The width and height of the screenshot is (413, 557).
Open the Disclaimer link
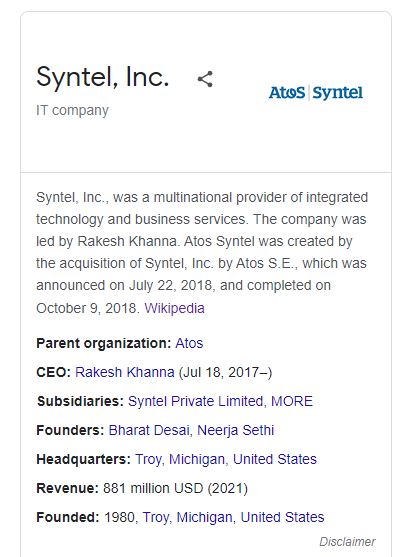[347, 542]
